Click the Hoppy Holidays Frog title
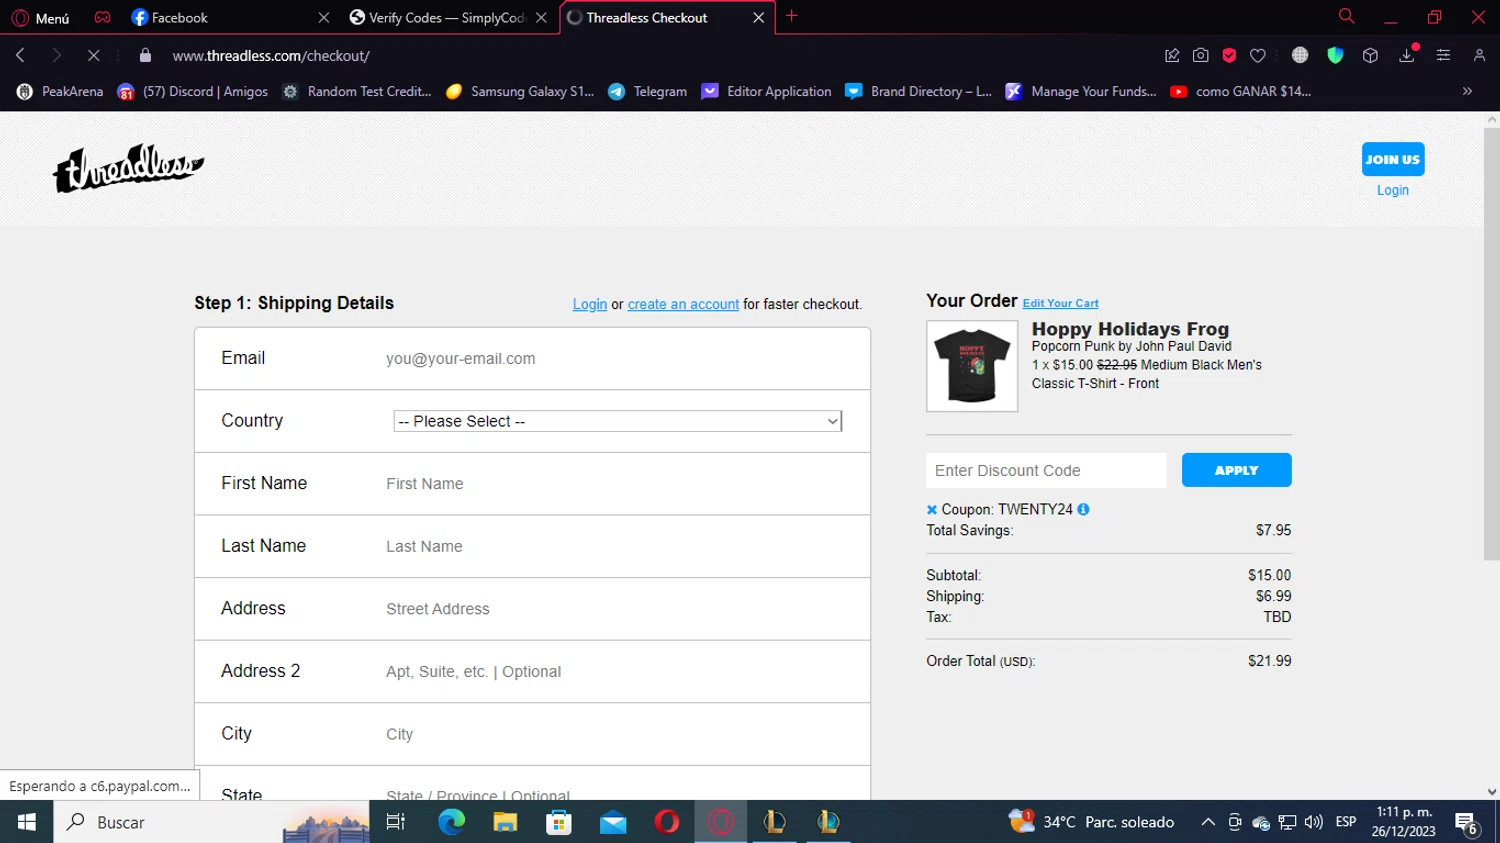Image resolution: width=1500 pixels, height=843 pixels. (x=1130, y=329)
